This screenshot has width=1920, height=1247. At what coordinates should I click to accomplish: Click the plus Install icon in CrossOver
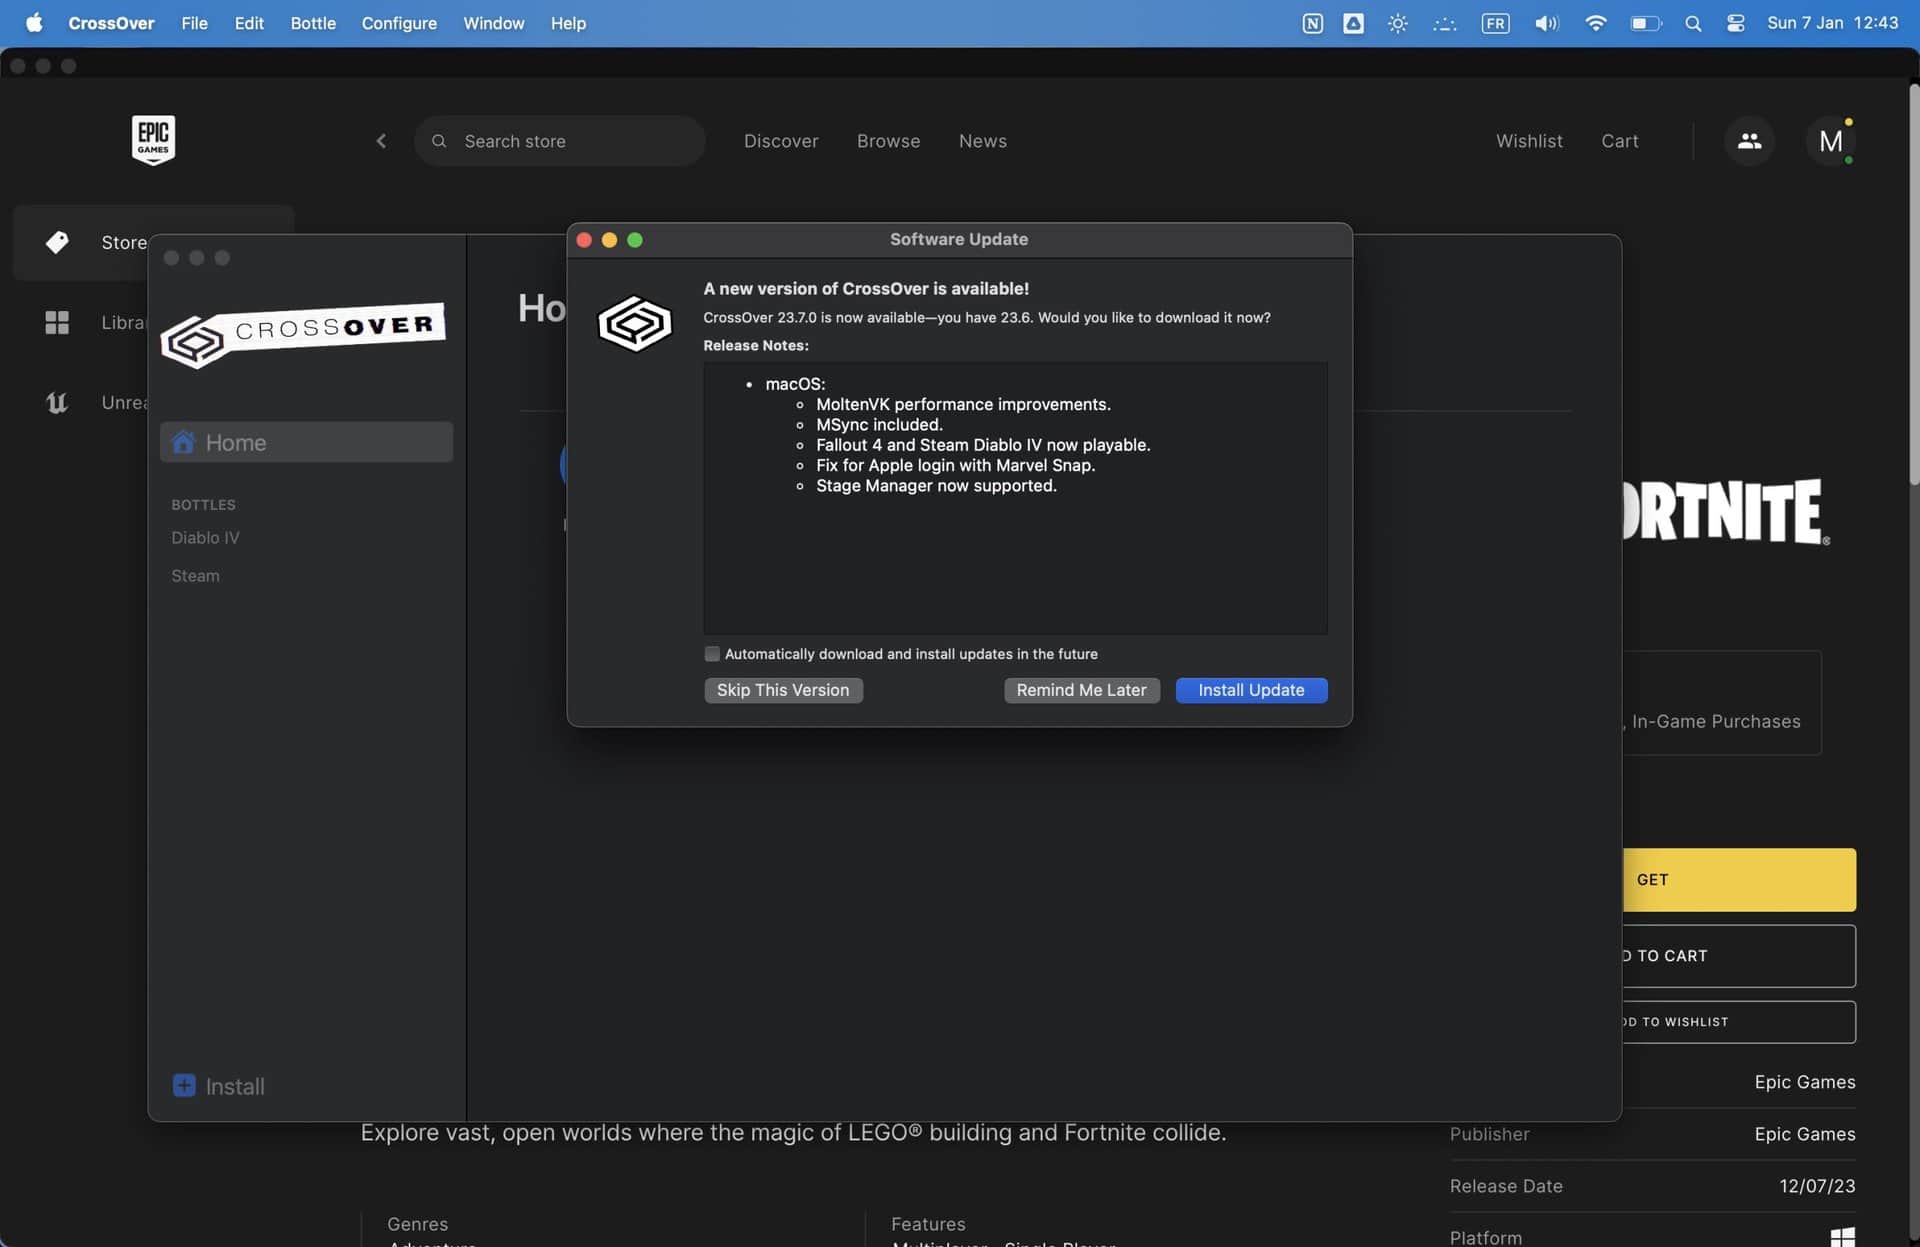pyautogui.click(x=184, y=1085)
